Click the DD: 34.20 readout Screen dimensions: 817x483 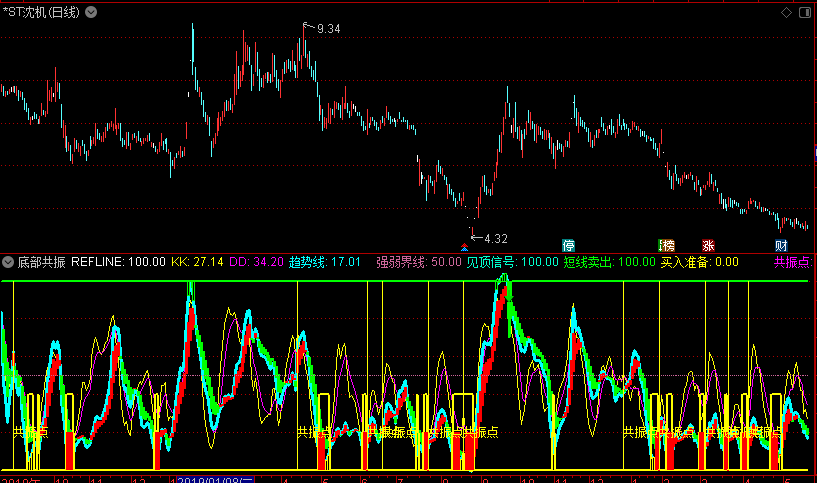coord(256,262)
